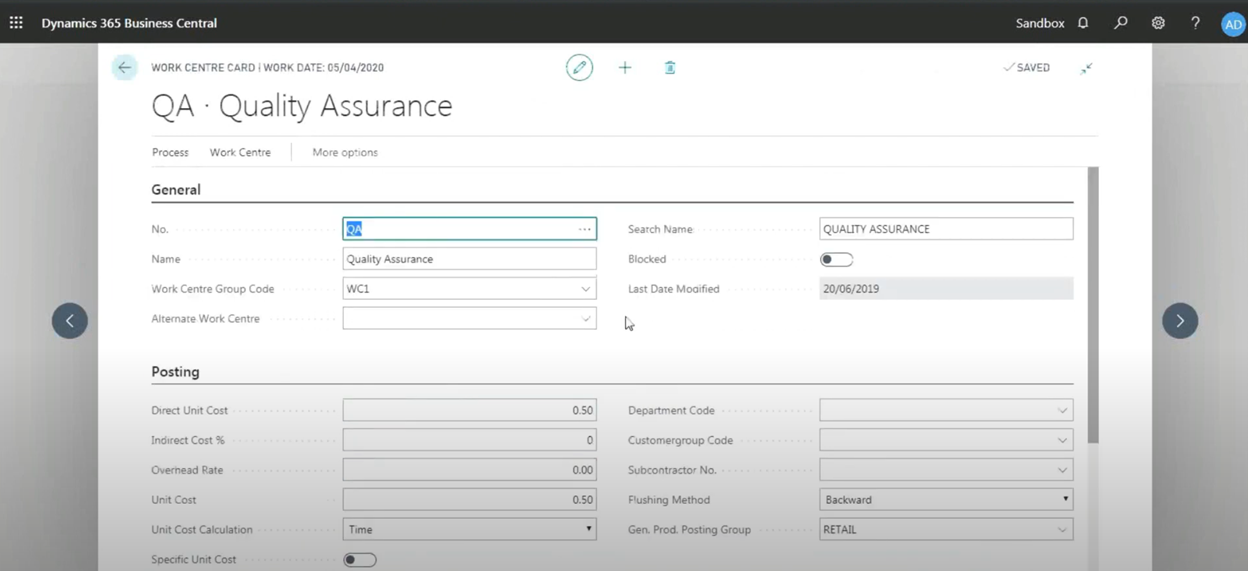The image size is (1248, 571).
Task: Create new record with plus icon
Action: pos(625,67)
